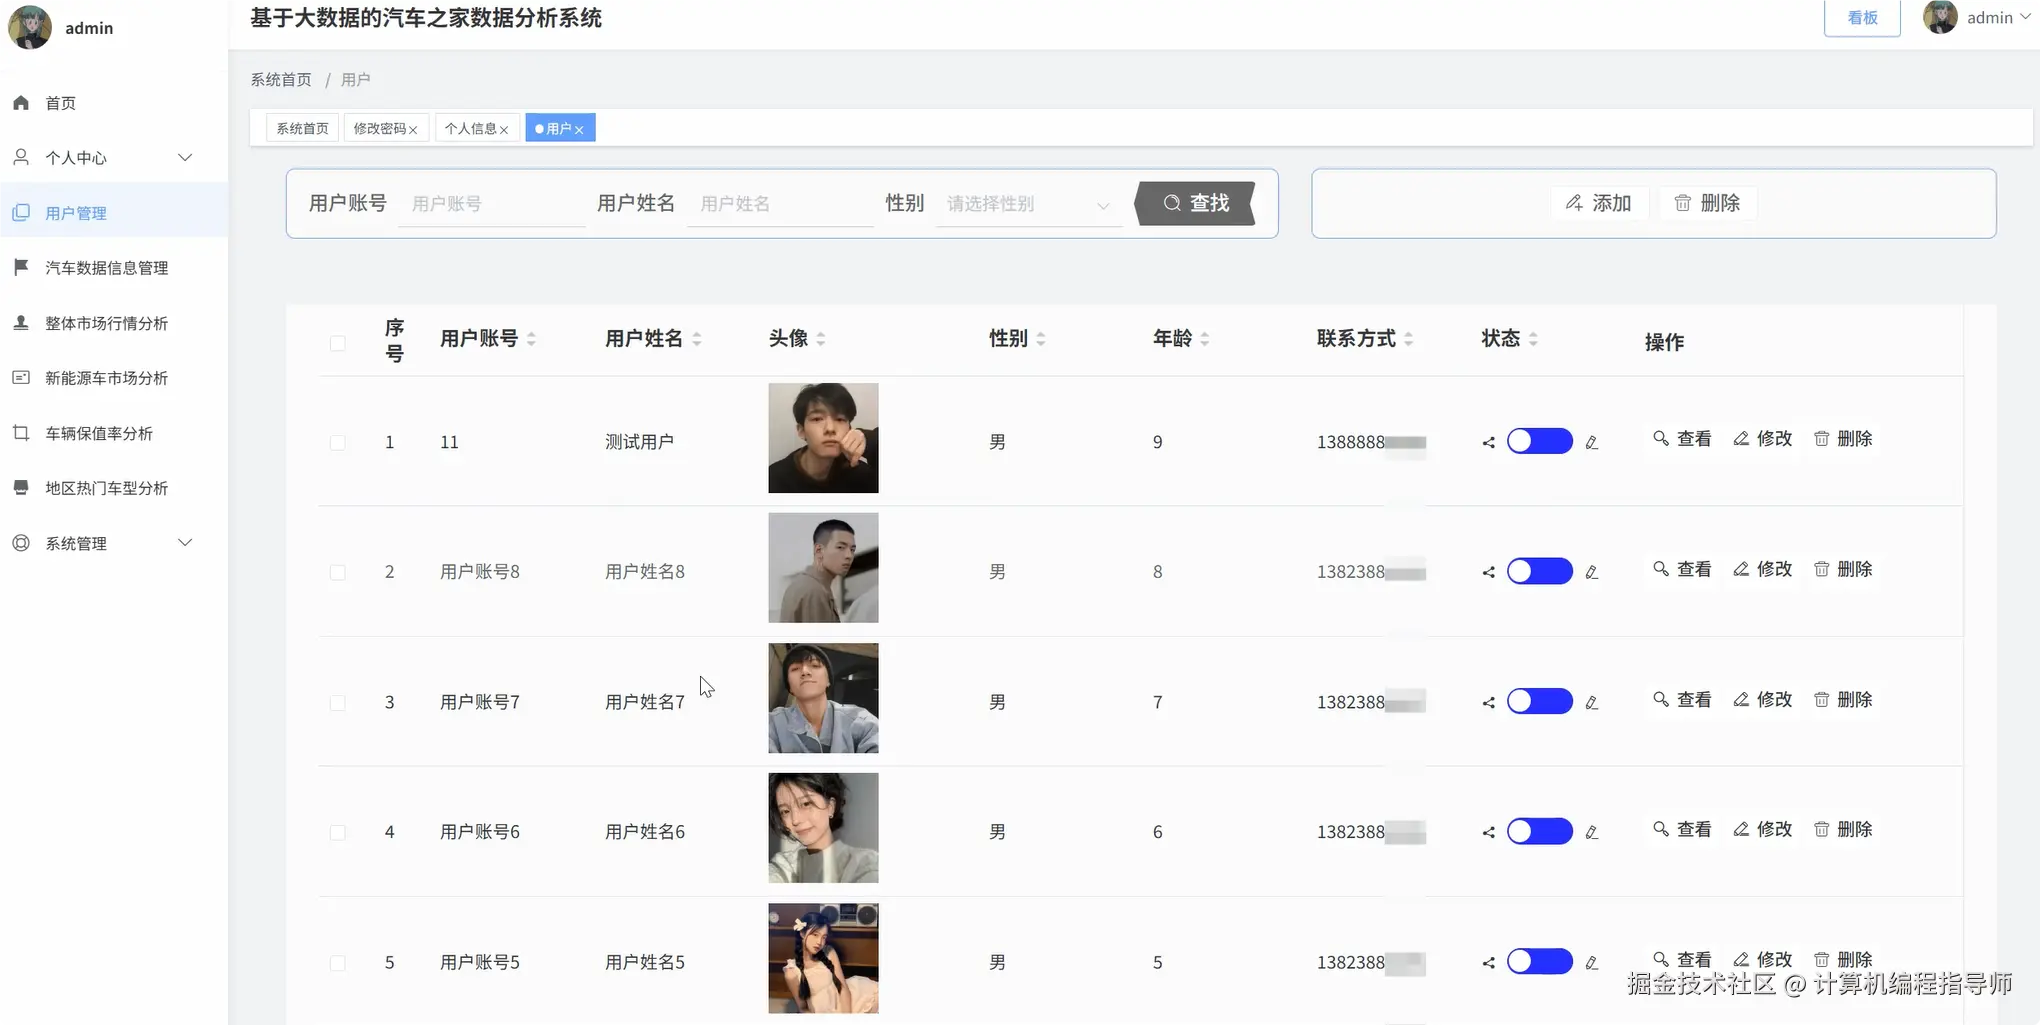This screenshot has height=1025, width=2040.
Task: Click the share icon in 用户账号6 row
Action: coord(1489,832)
